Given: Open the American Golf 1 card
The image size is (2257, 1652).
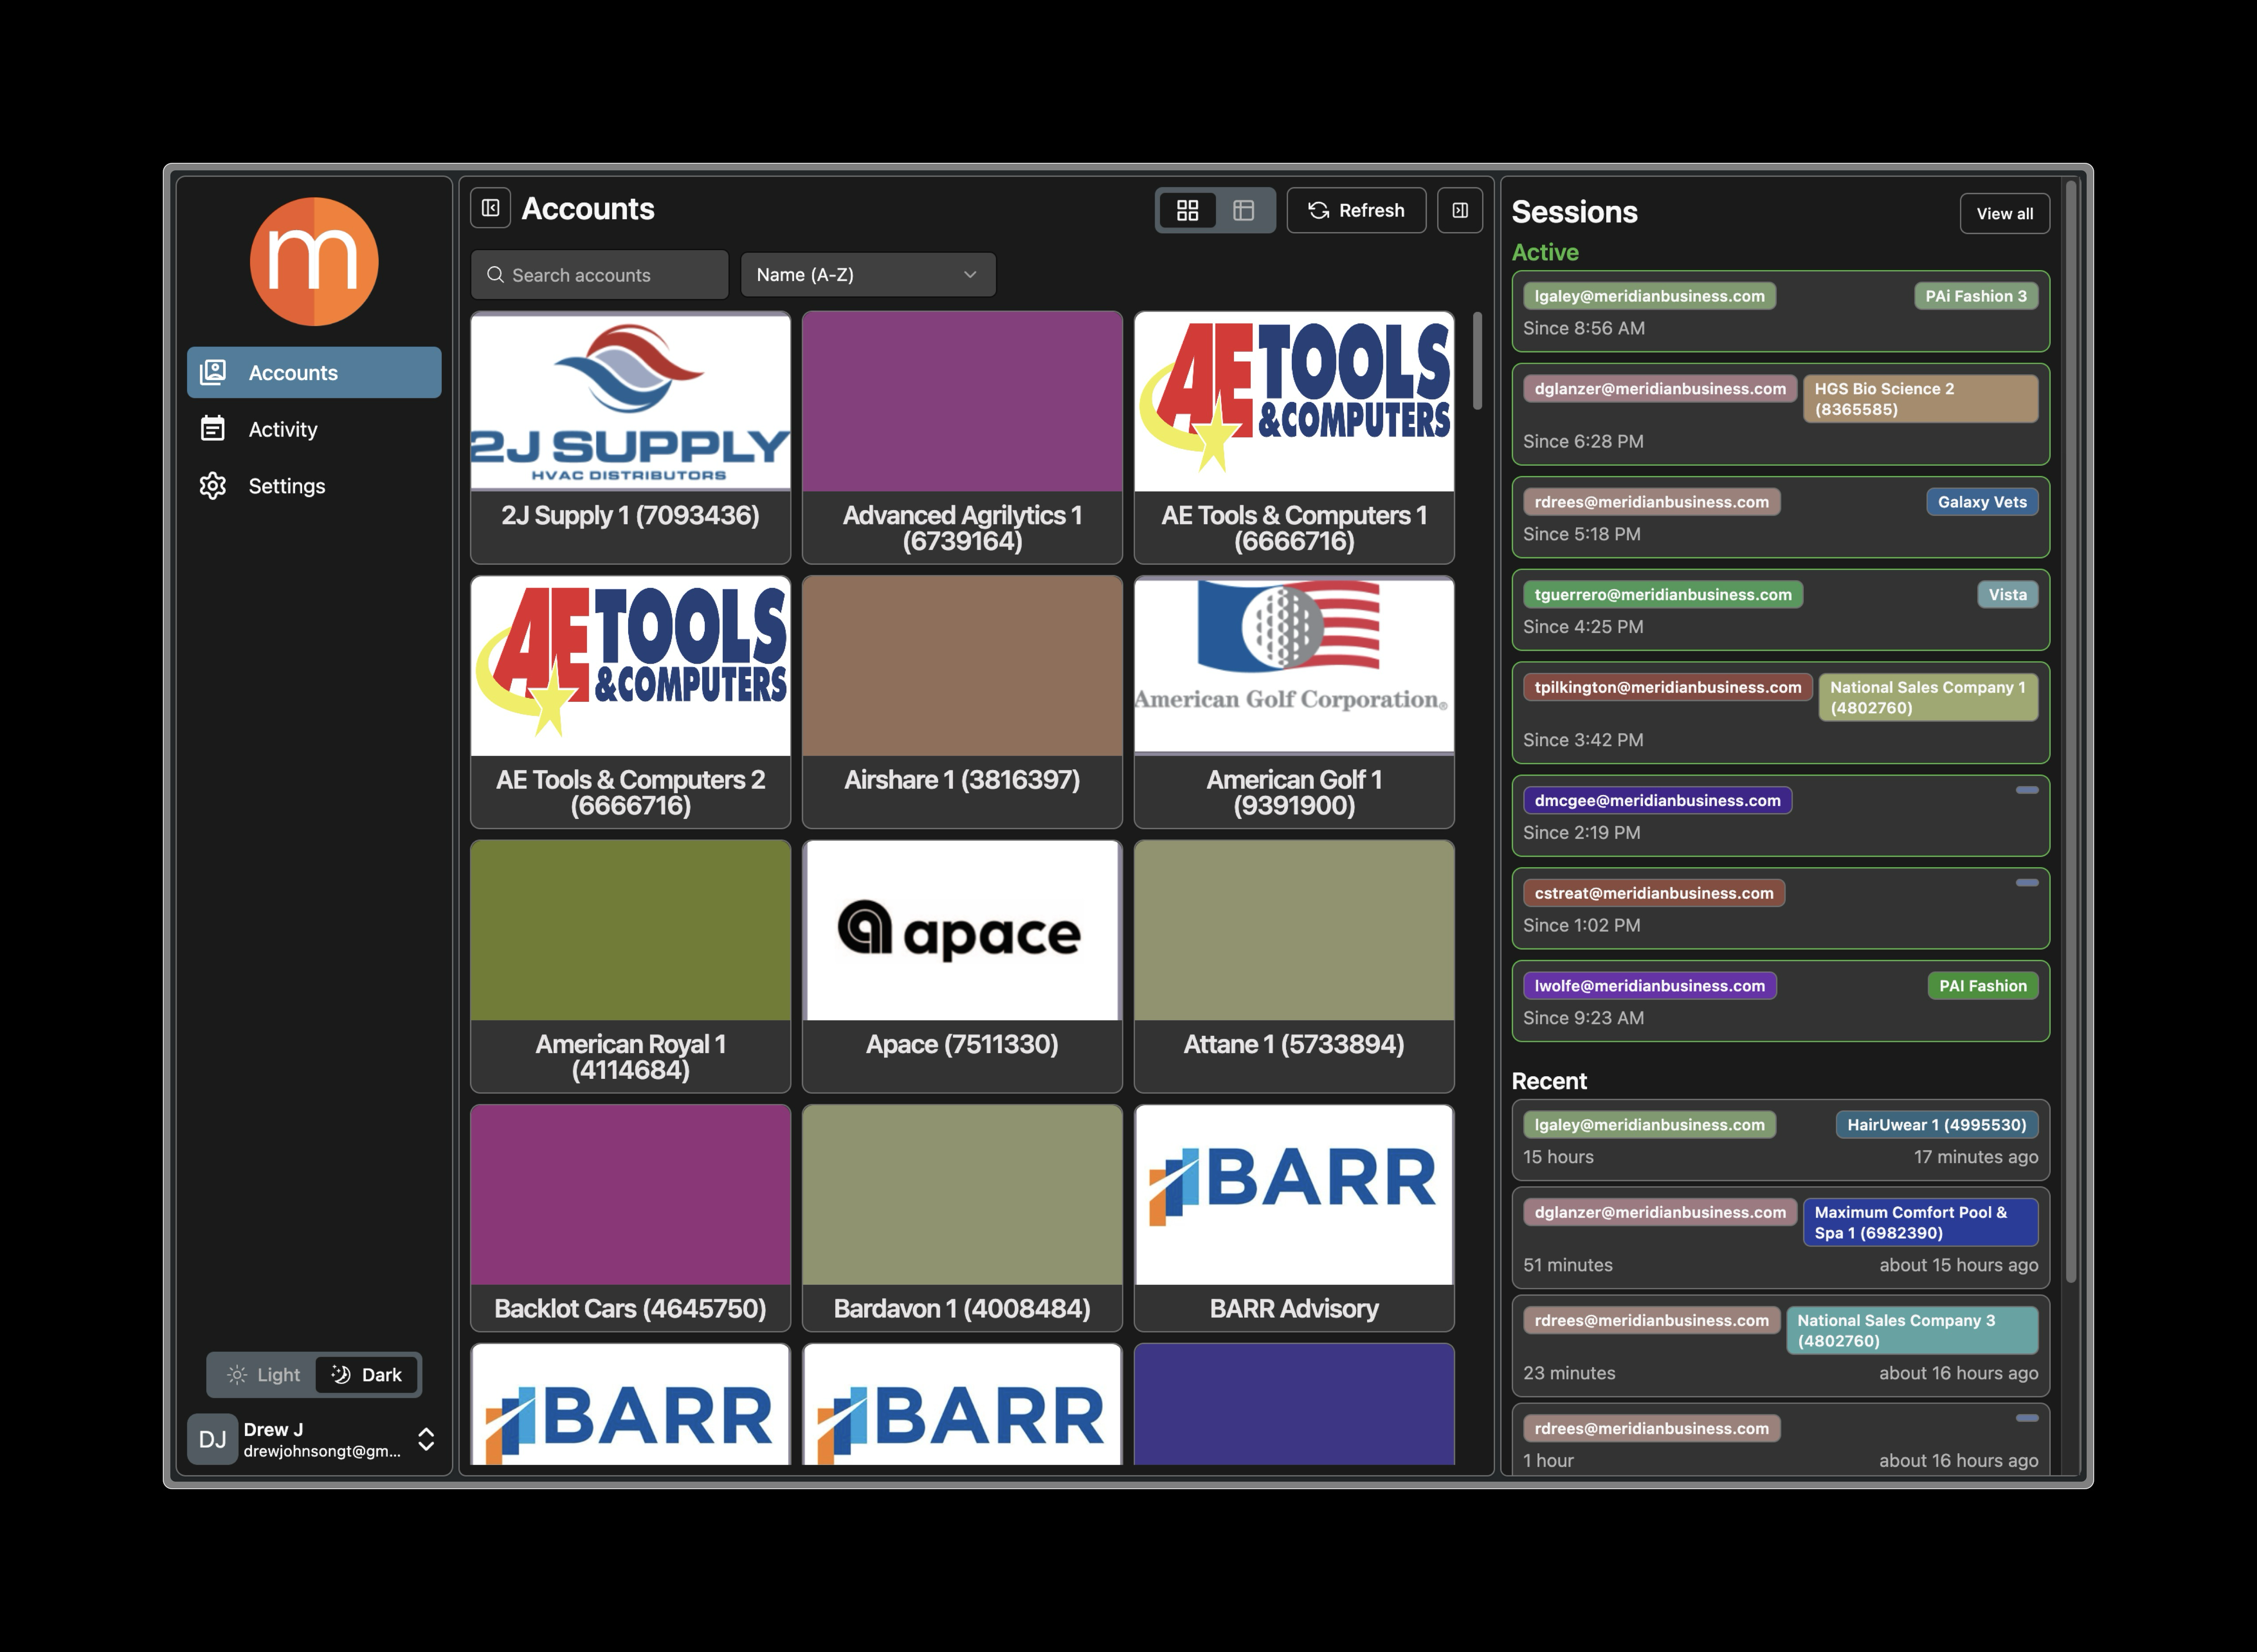Looking at the screenshot, I should (1294, 701).
